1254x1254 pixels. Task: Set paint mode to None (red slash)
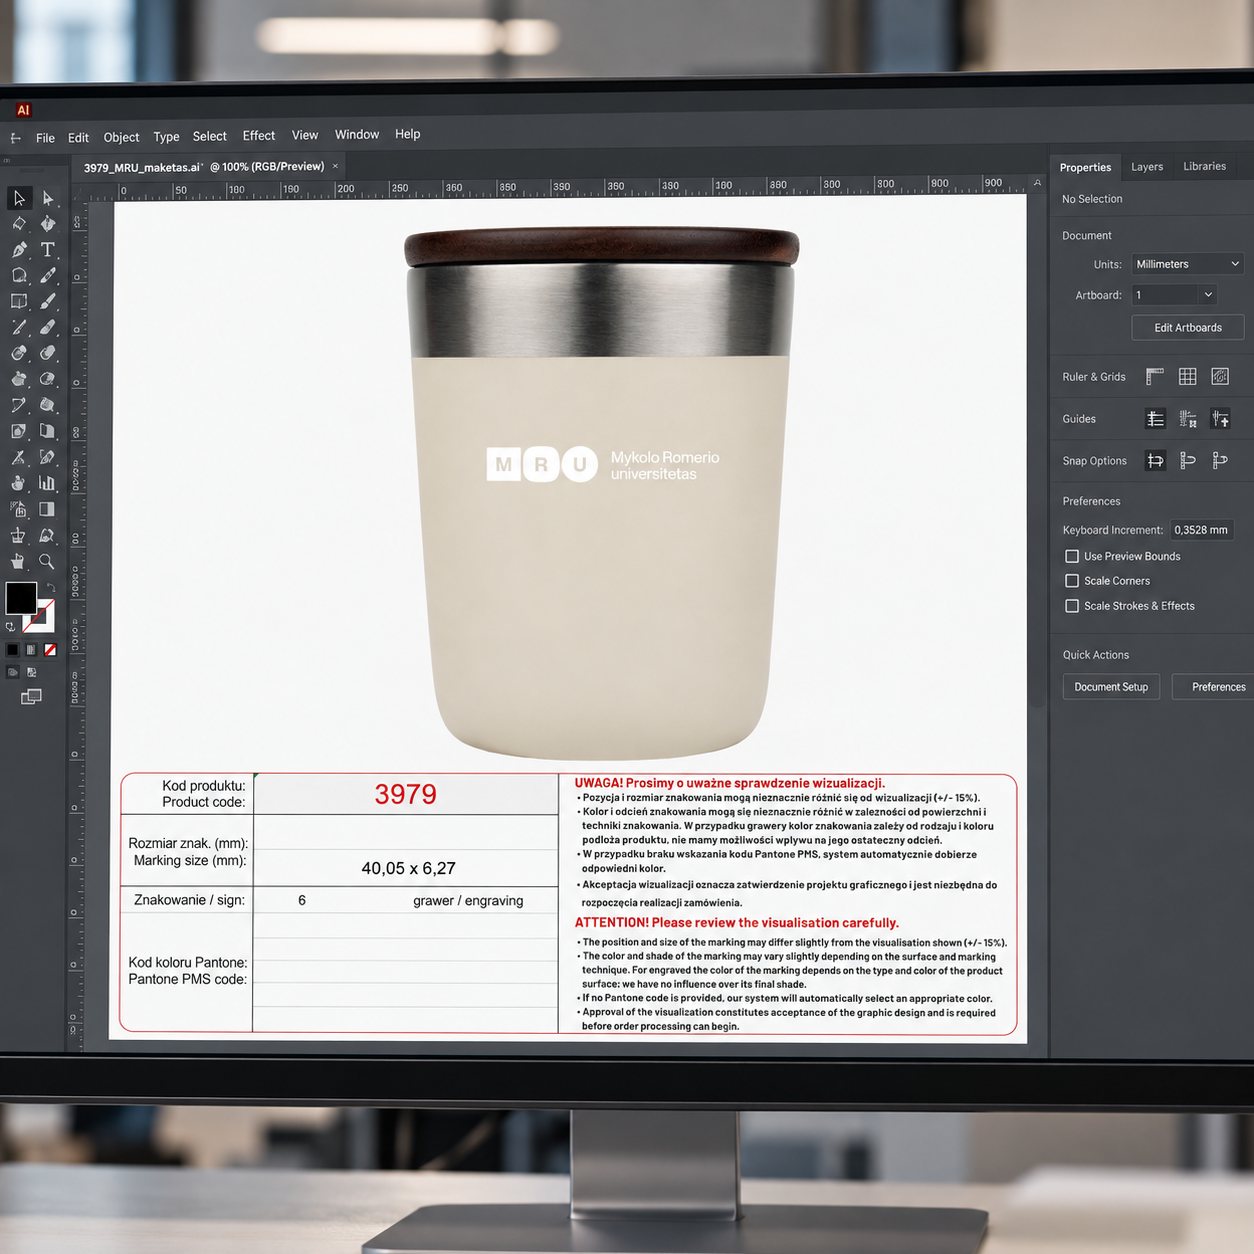(x=50, y=649)
